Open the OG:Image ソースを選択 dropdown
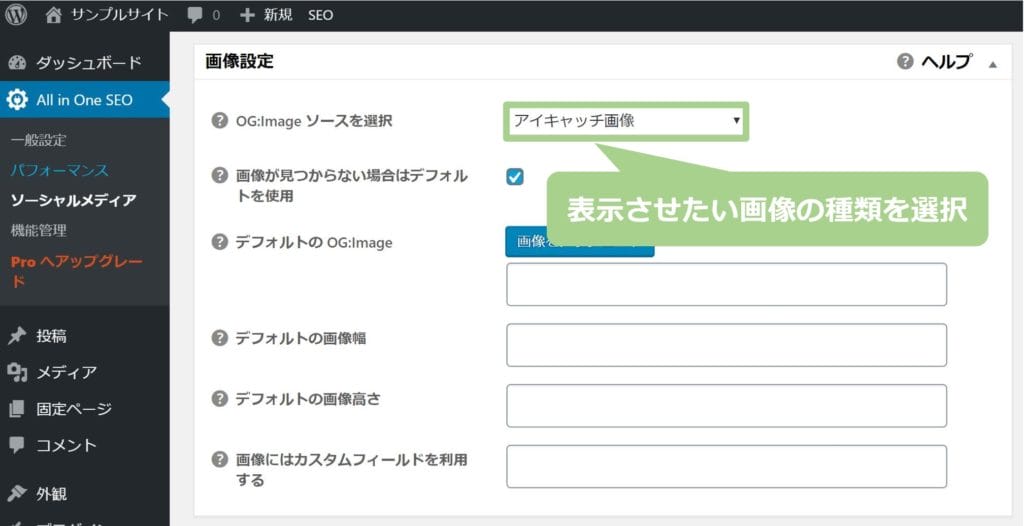 point(626,121)
